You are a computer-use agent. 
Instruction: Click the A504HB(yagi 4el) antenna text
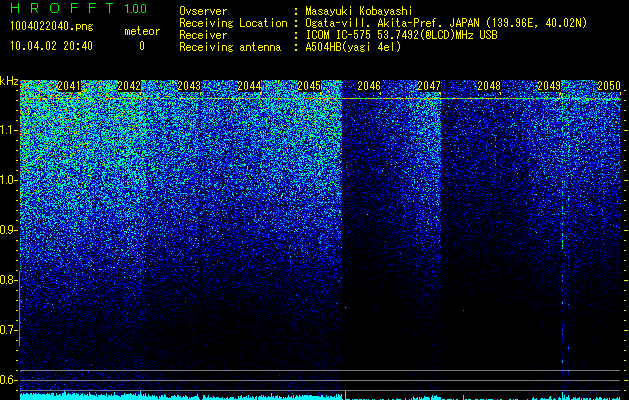pyautogui.click(x=353, y=47)
